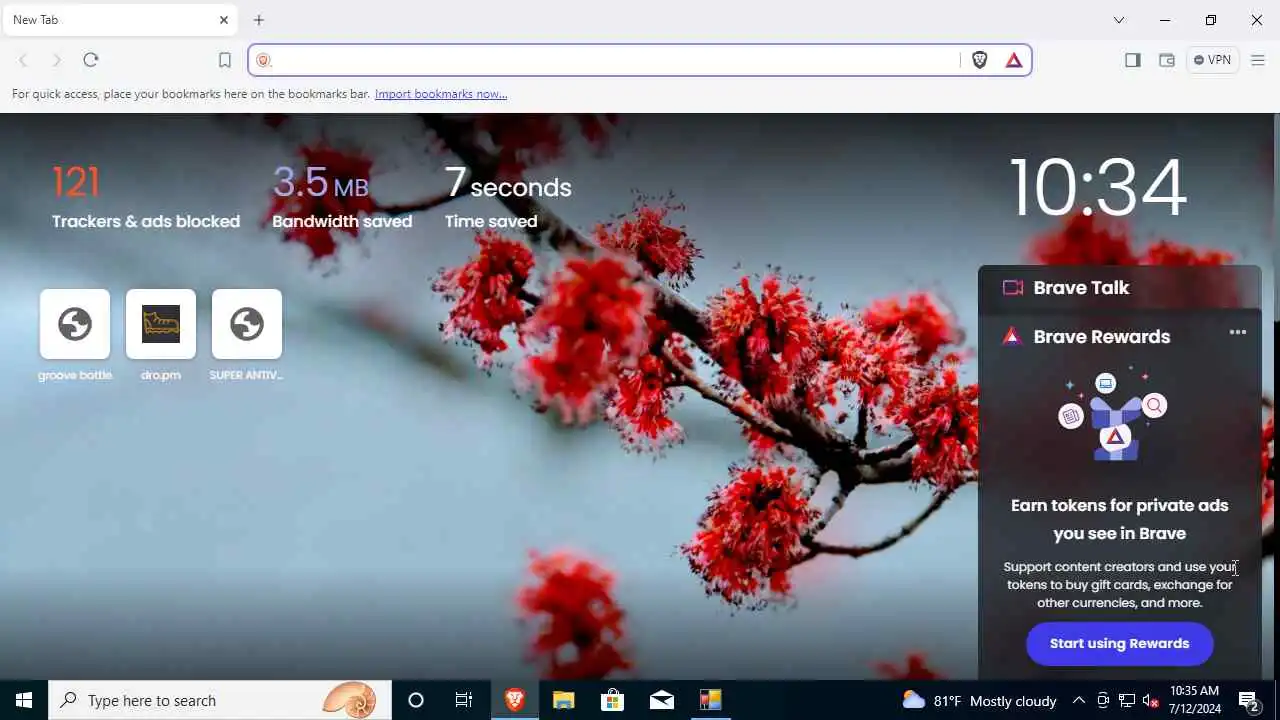
Task: Open the VPN button
Action: click(x=1213, y=60)
